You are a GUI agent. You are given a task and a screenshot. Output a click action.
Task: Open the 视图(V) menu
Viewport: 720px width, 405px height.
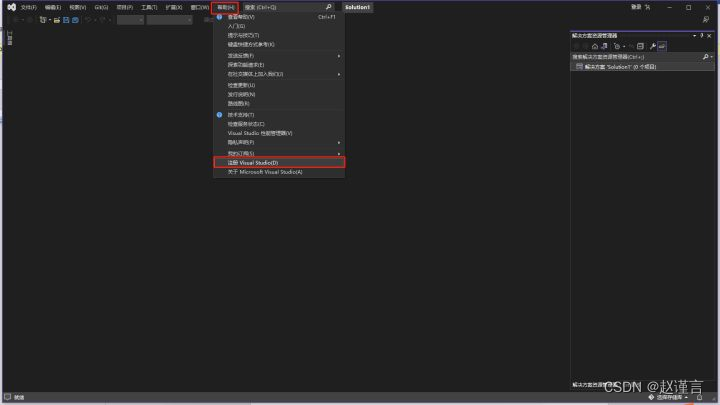coord(78,7)
